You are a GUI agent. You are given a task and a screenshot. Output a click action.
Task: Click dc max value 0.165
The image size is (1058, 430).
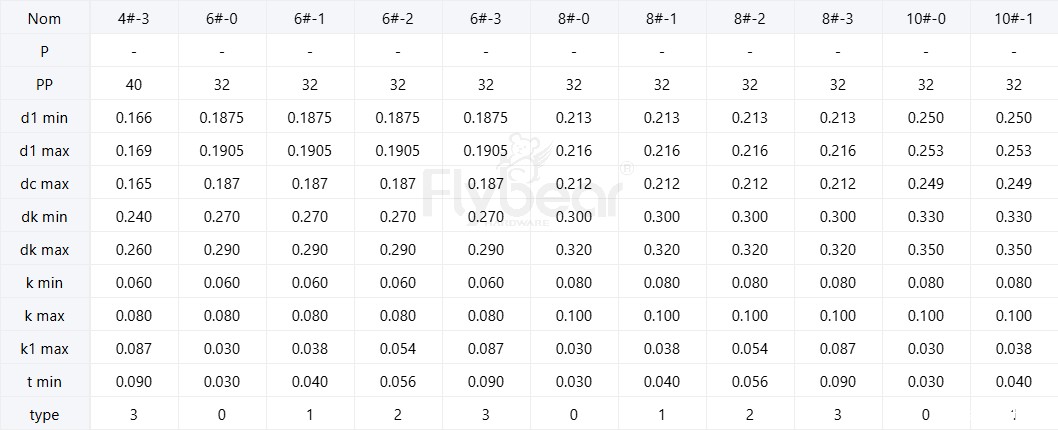[x=134, y=184]
